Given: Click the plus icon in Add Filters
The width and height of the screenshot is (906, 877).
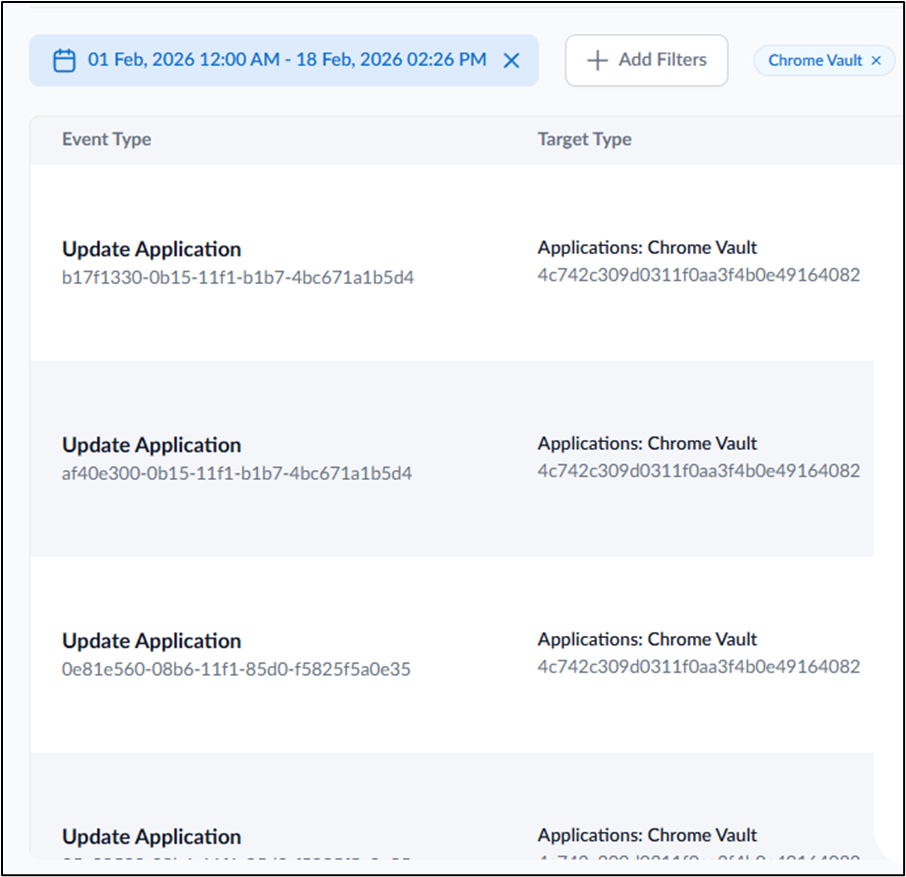Looking at the screenshot, I should pos(597,61).
